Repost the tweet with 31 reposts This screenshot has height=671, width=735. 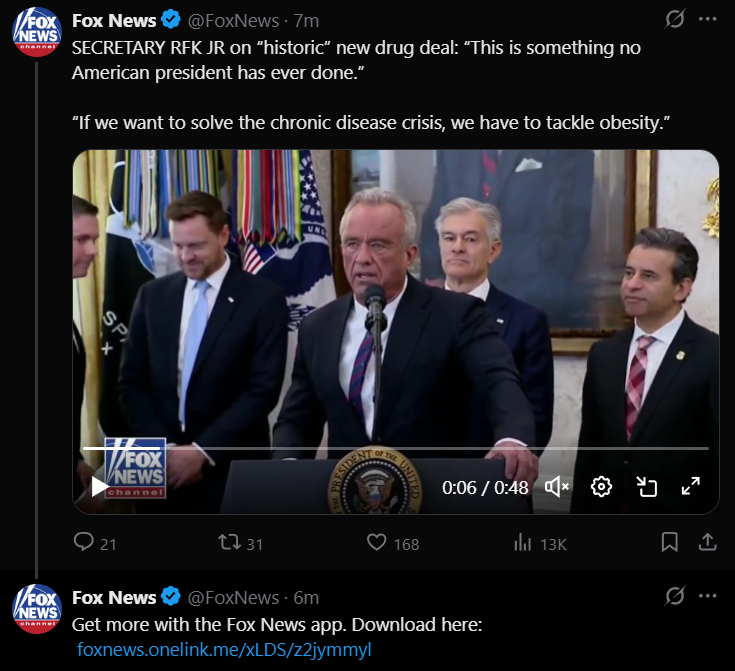229,543
